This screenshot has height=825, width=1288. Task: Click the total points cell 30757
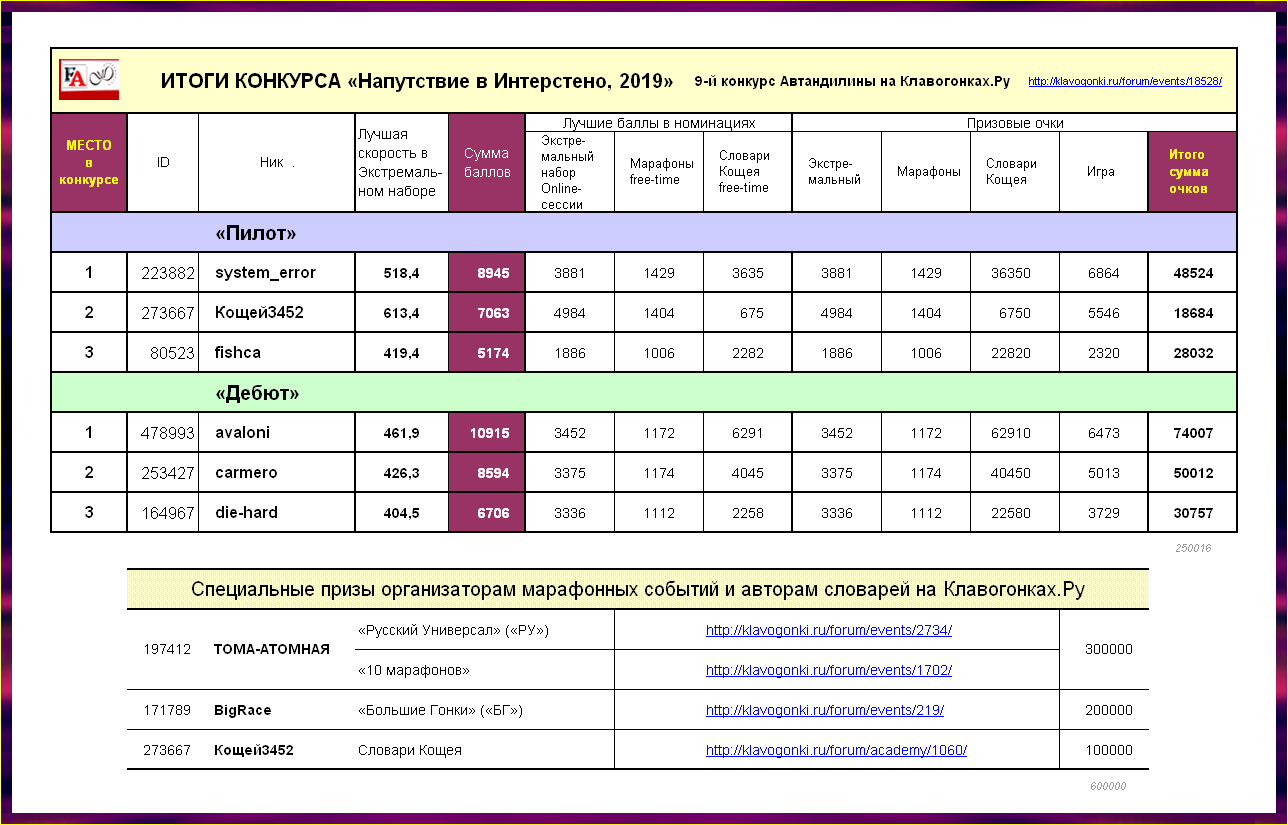[1193, 513]
